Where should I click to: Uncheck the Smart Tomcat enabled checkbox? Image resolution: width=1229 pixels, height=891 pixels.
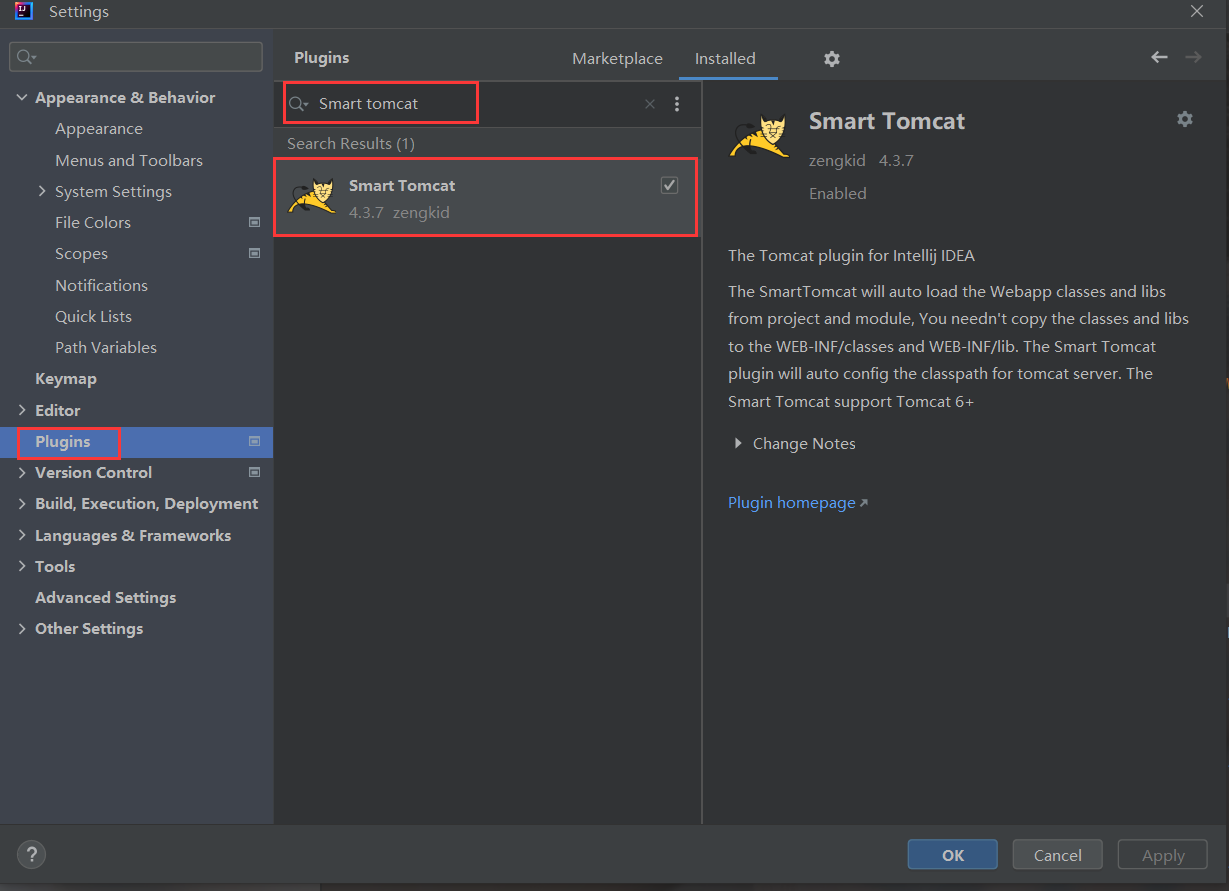click(669, 185)
